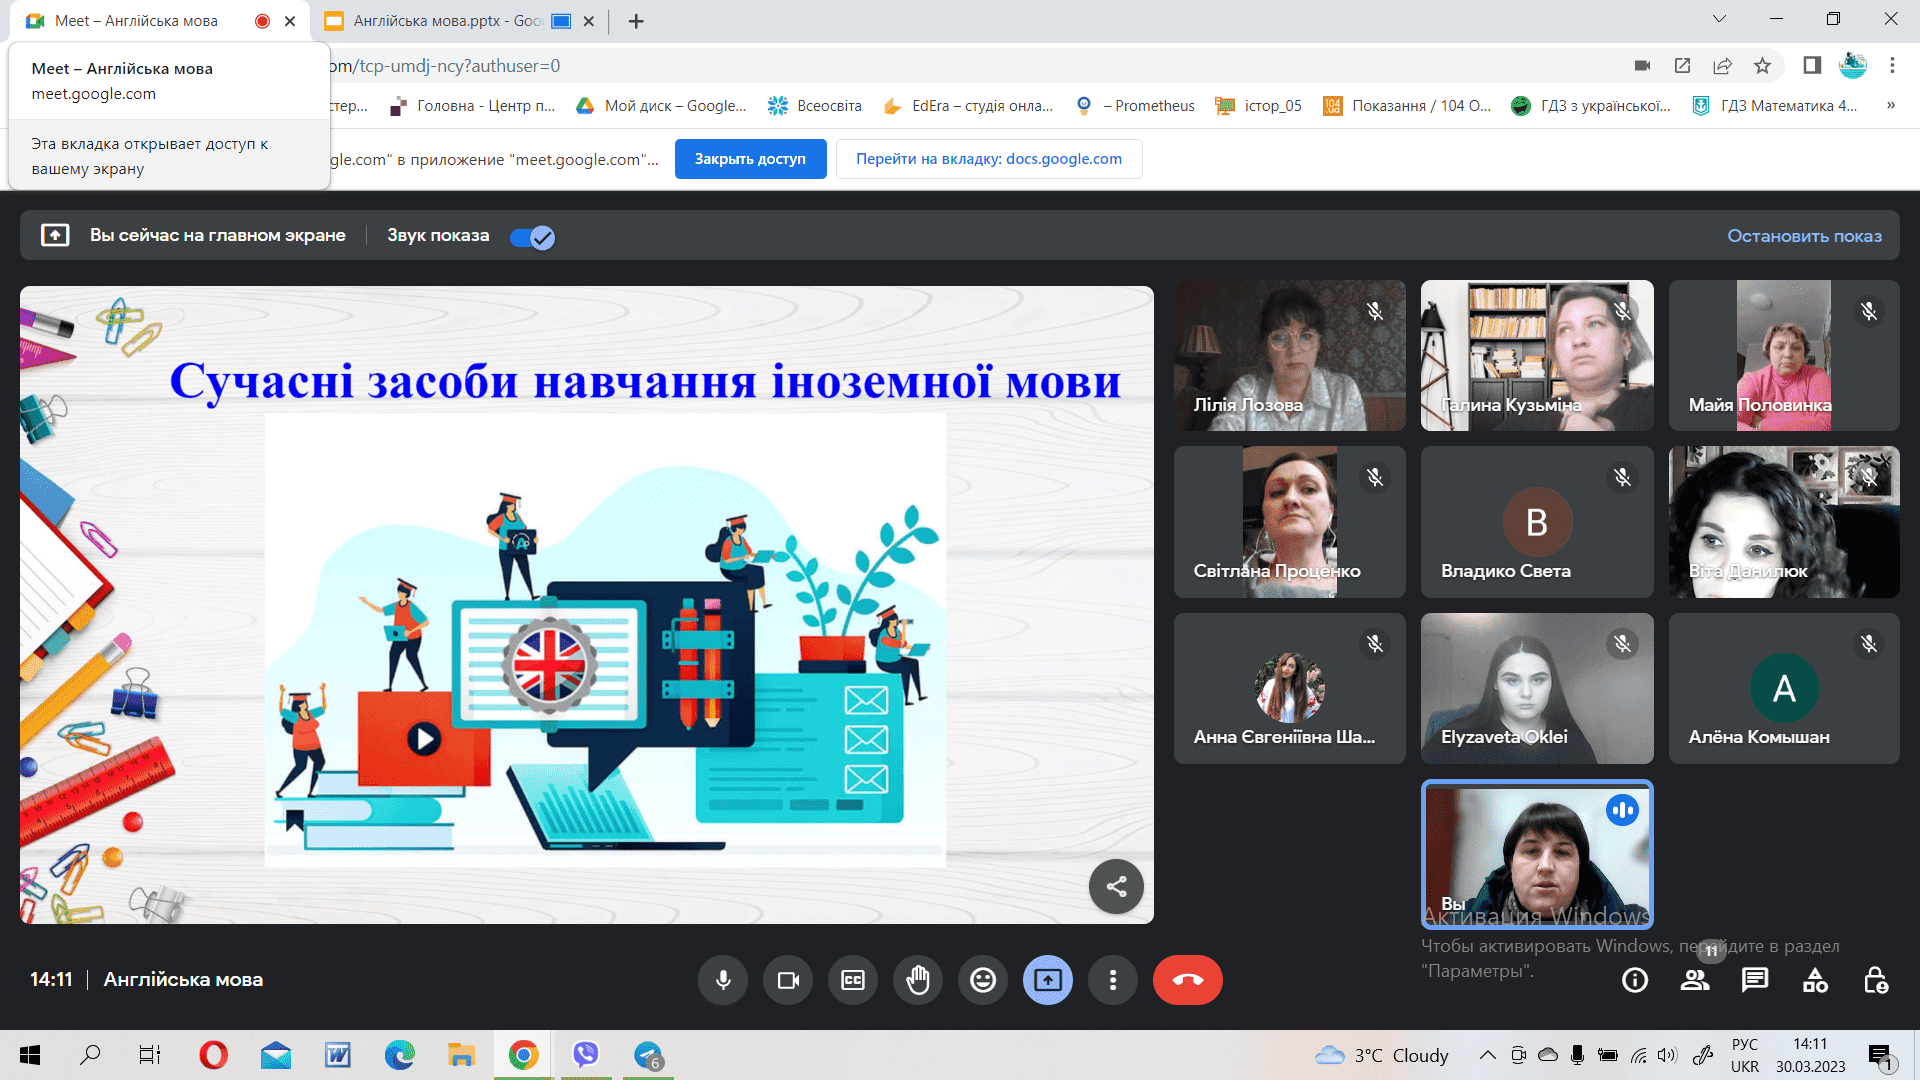Viewport: 1920px width, 1080px height.
Task: Open activities icon
Action: tap(1815, 980)
